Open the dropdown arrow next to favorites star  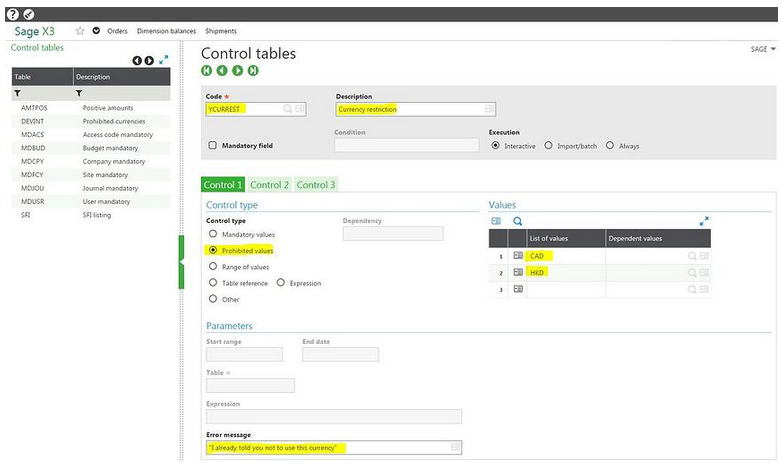click(96, 31)
